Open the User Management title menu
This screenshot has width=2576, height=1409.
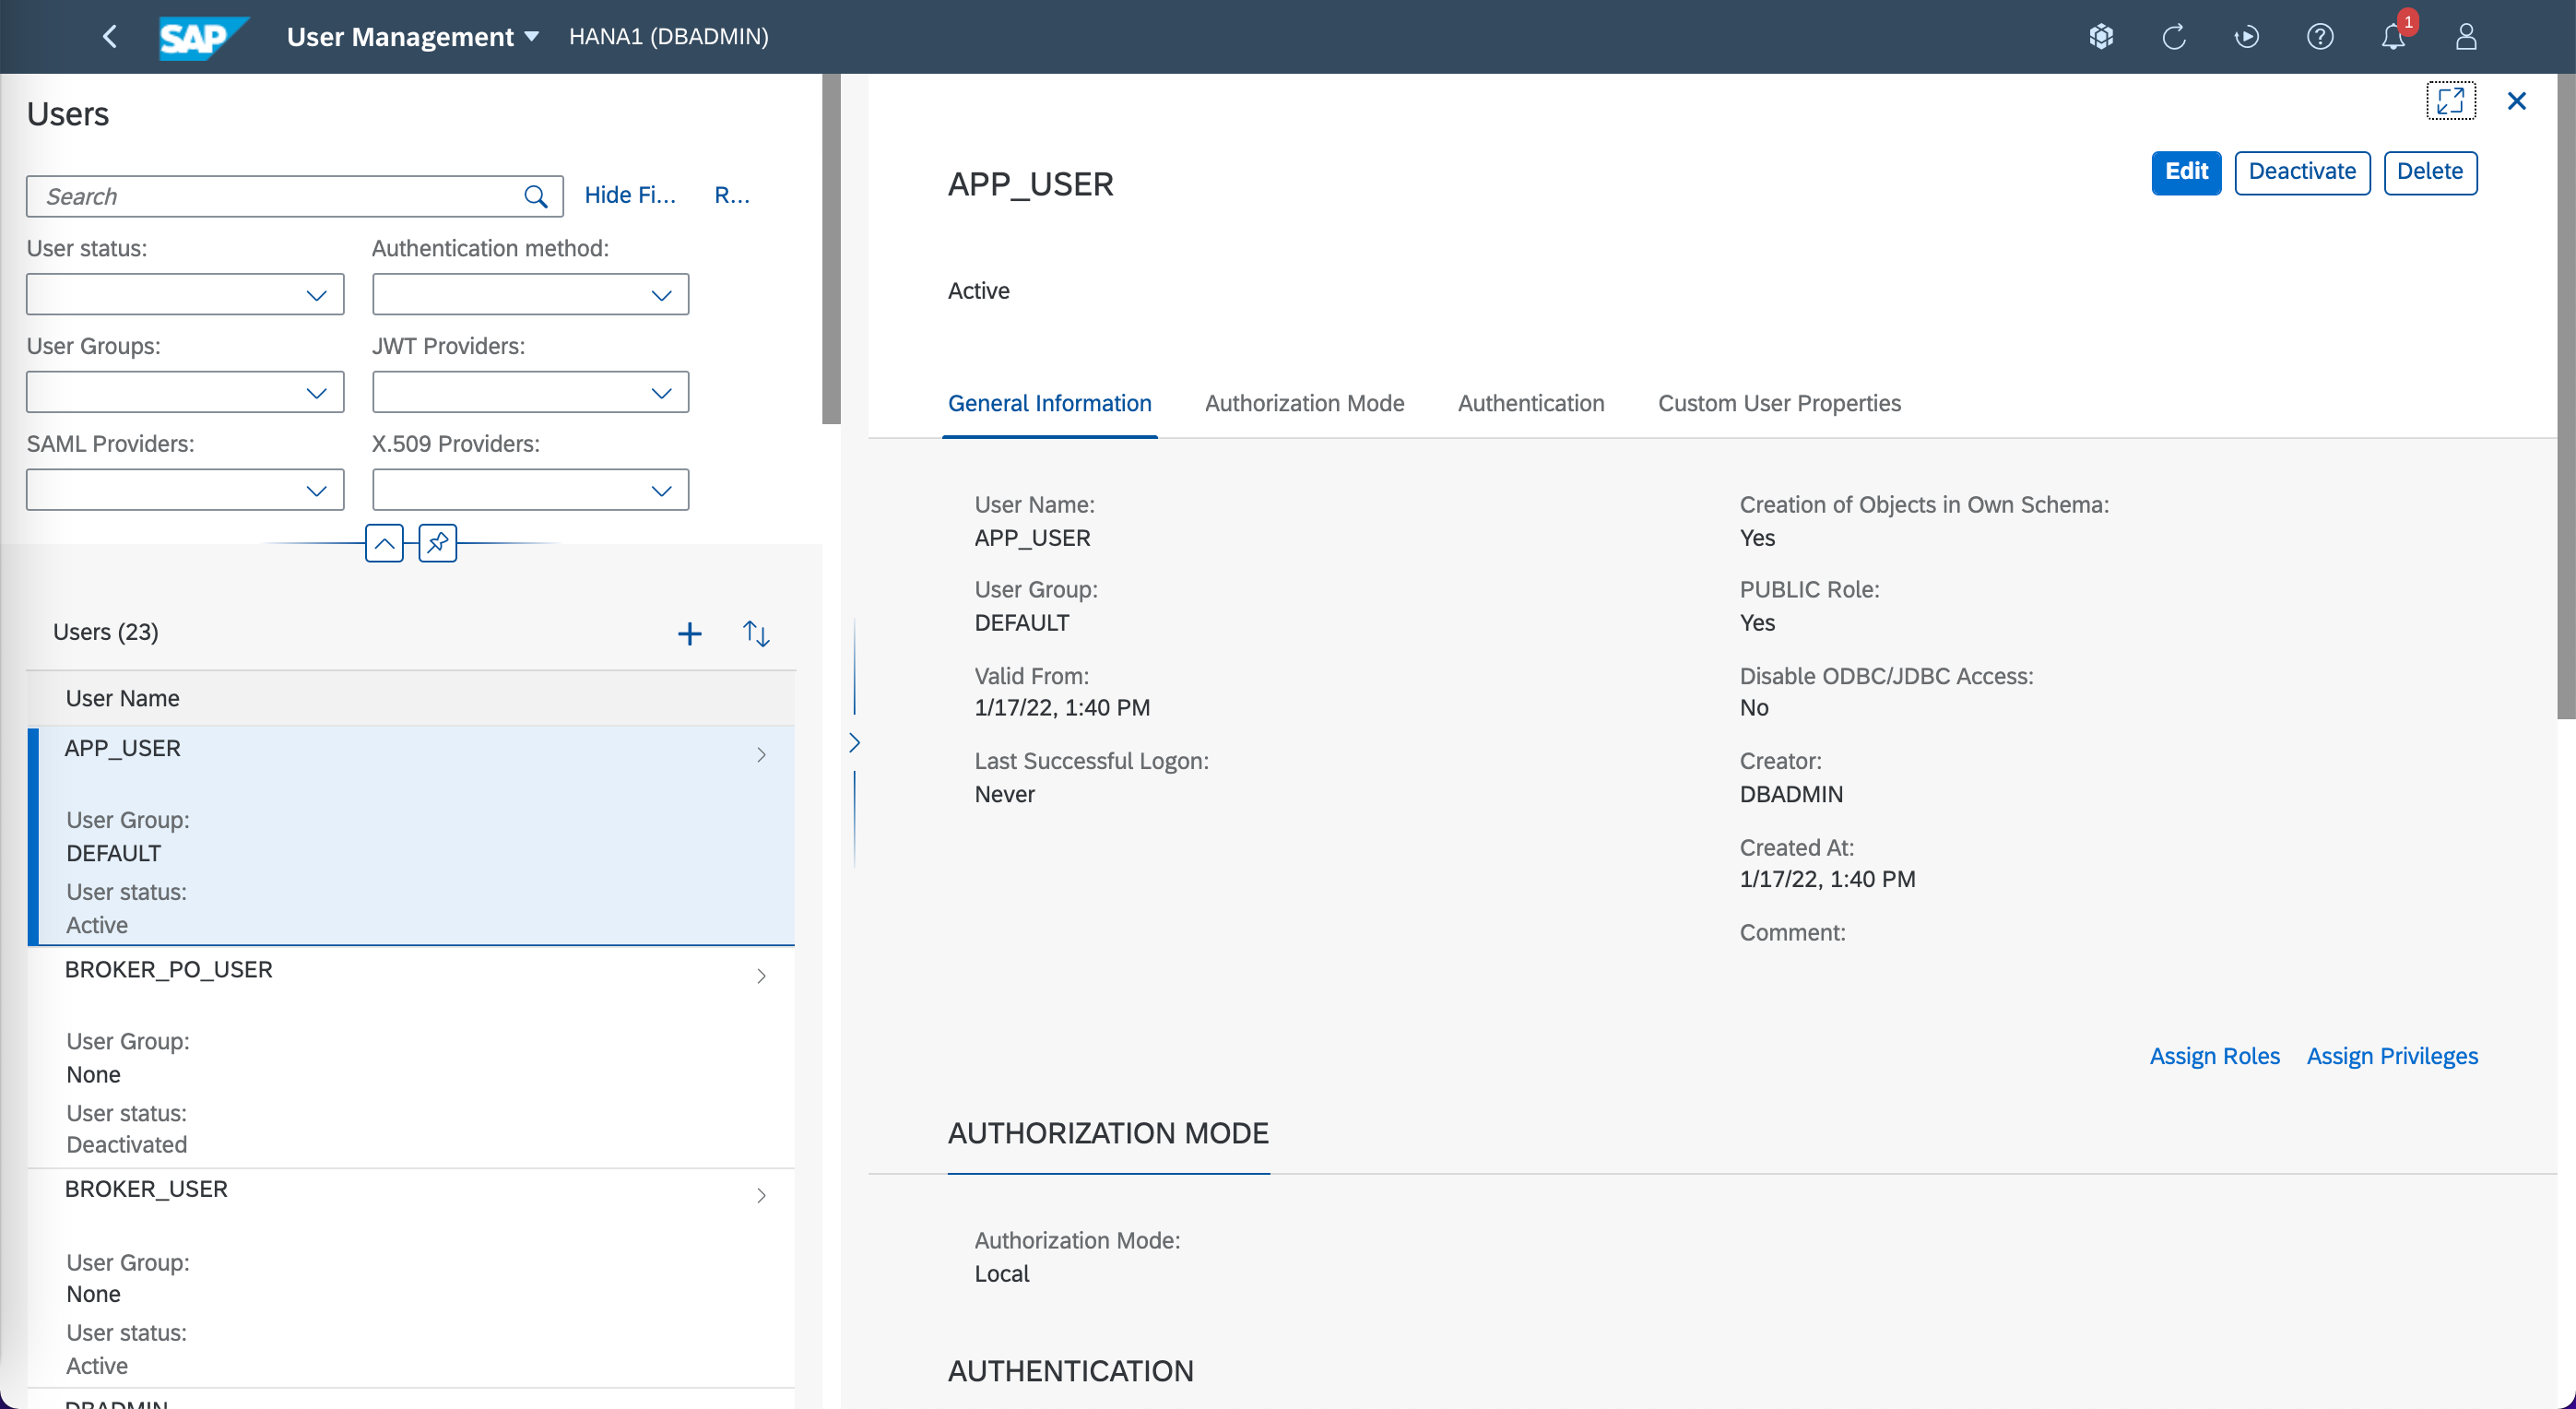412,37
